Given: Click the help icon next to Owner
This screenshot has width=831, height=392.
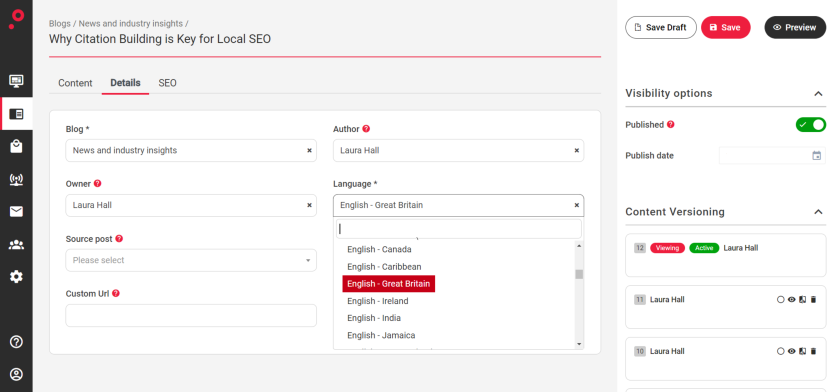Looking at the screenshot, I should [x=98, y=184].
